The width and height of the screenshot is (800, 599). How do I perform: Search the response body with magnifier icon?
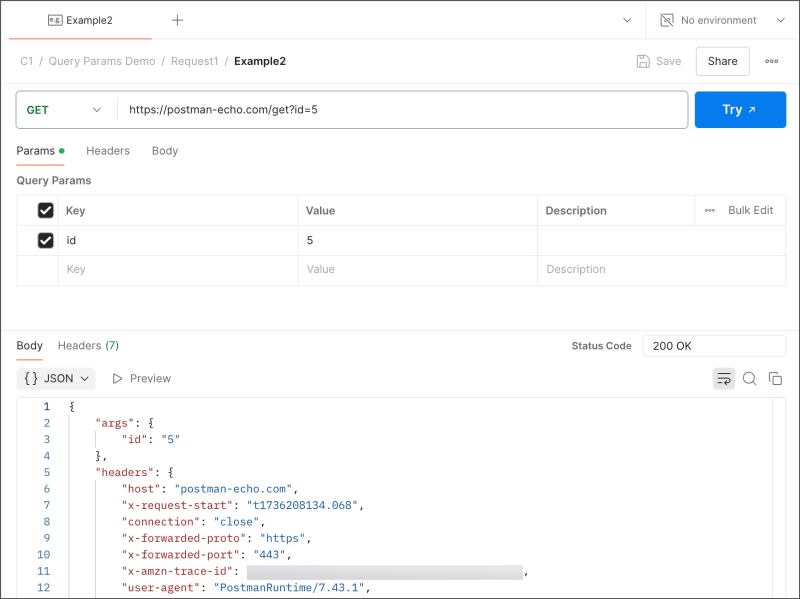pos(749,379)
